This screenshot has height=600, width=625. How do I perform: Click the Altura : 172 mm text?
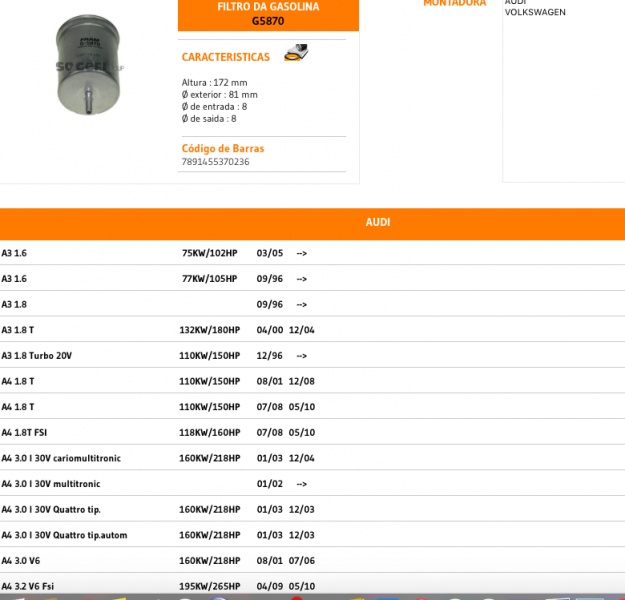[x=214, y=83]
